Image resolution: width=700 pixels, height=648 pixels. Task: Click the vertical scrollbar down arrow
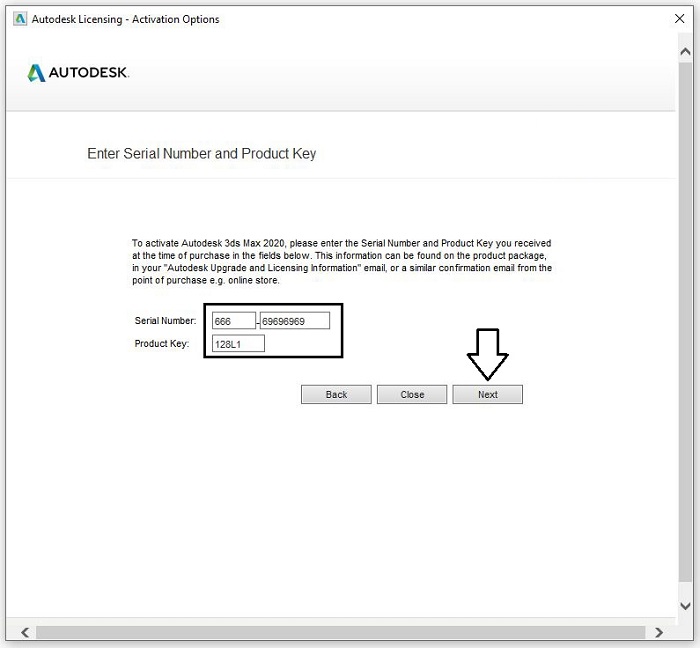point(685,606)
